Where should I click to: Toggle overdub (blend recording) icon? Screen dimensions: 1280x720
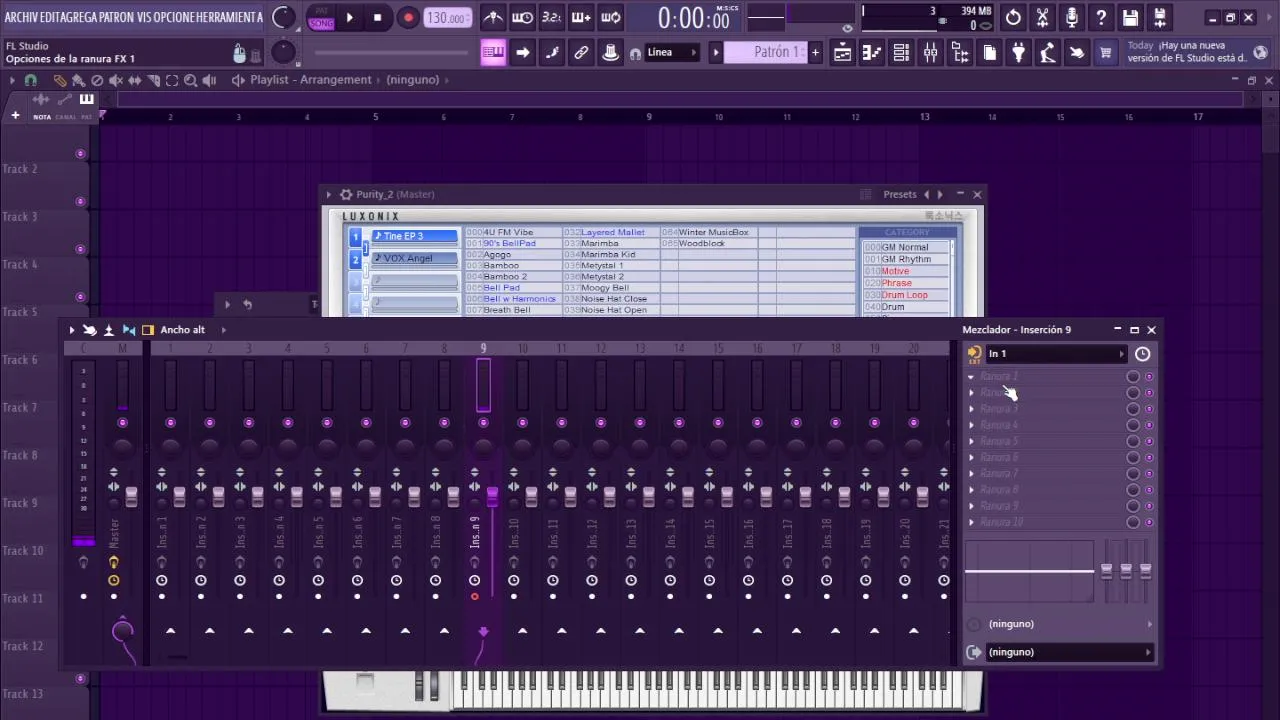(x=581, y=18)
